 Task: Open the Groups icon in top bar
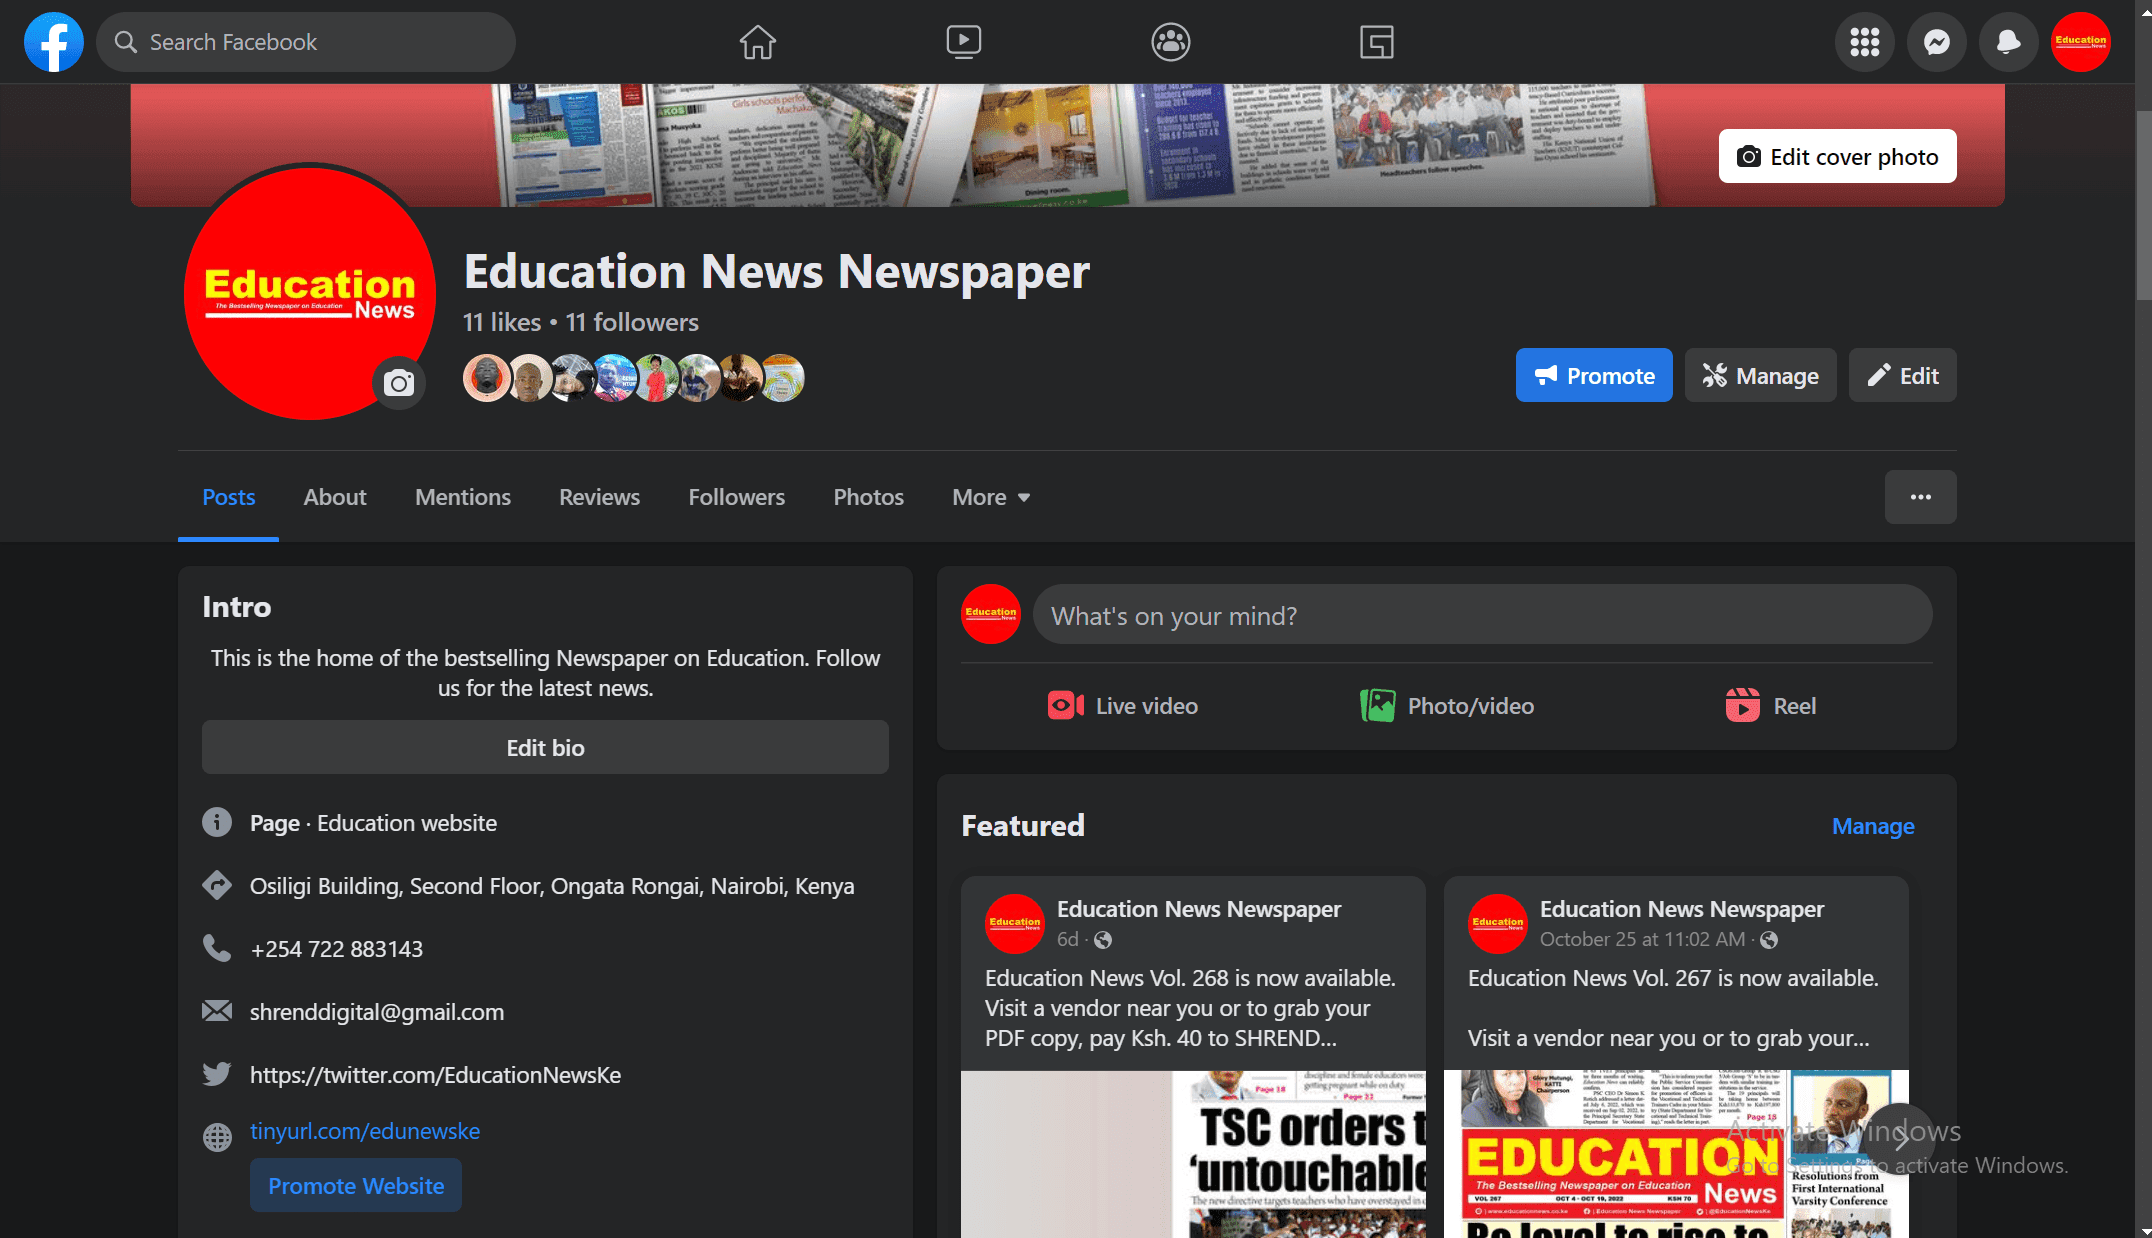pos(1170,42)
